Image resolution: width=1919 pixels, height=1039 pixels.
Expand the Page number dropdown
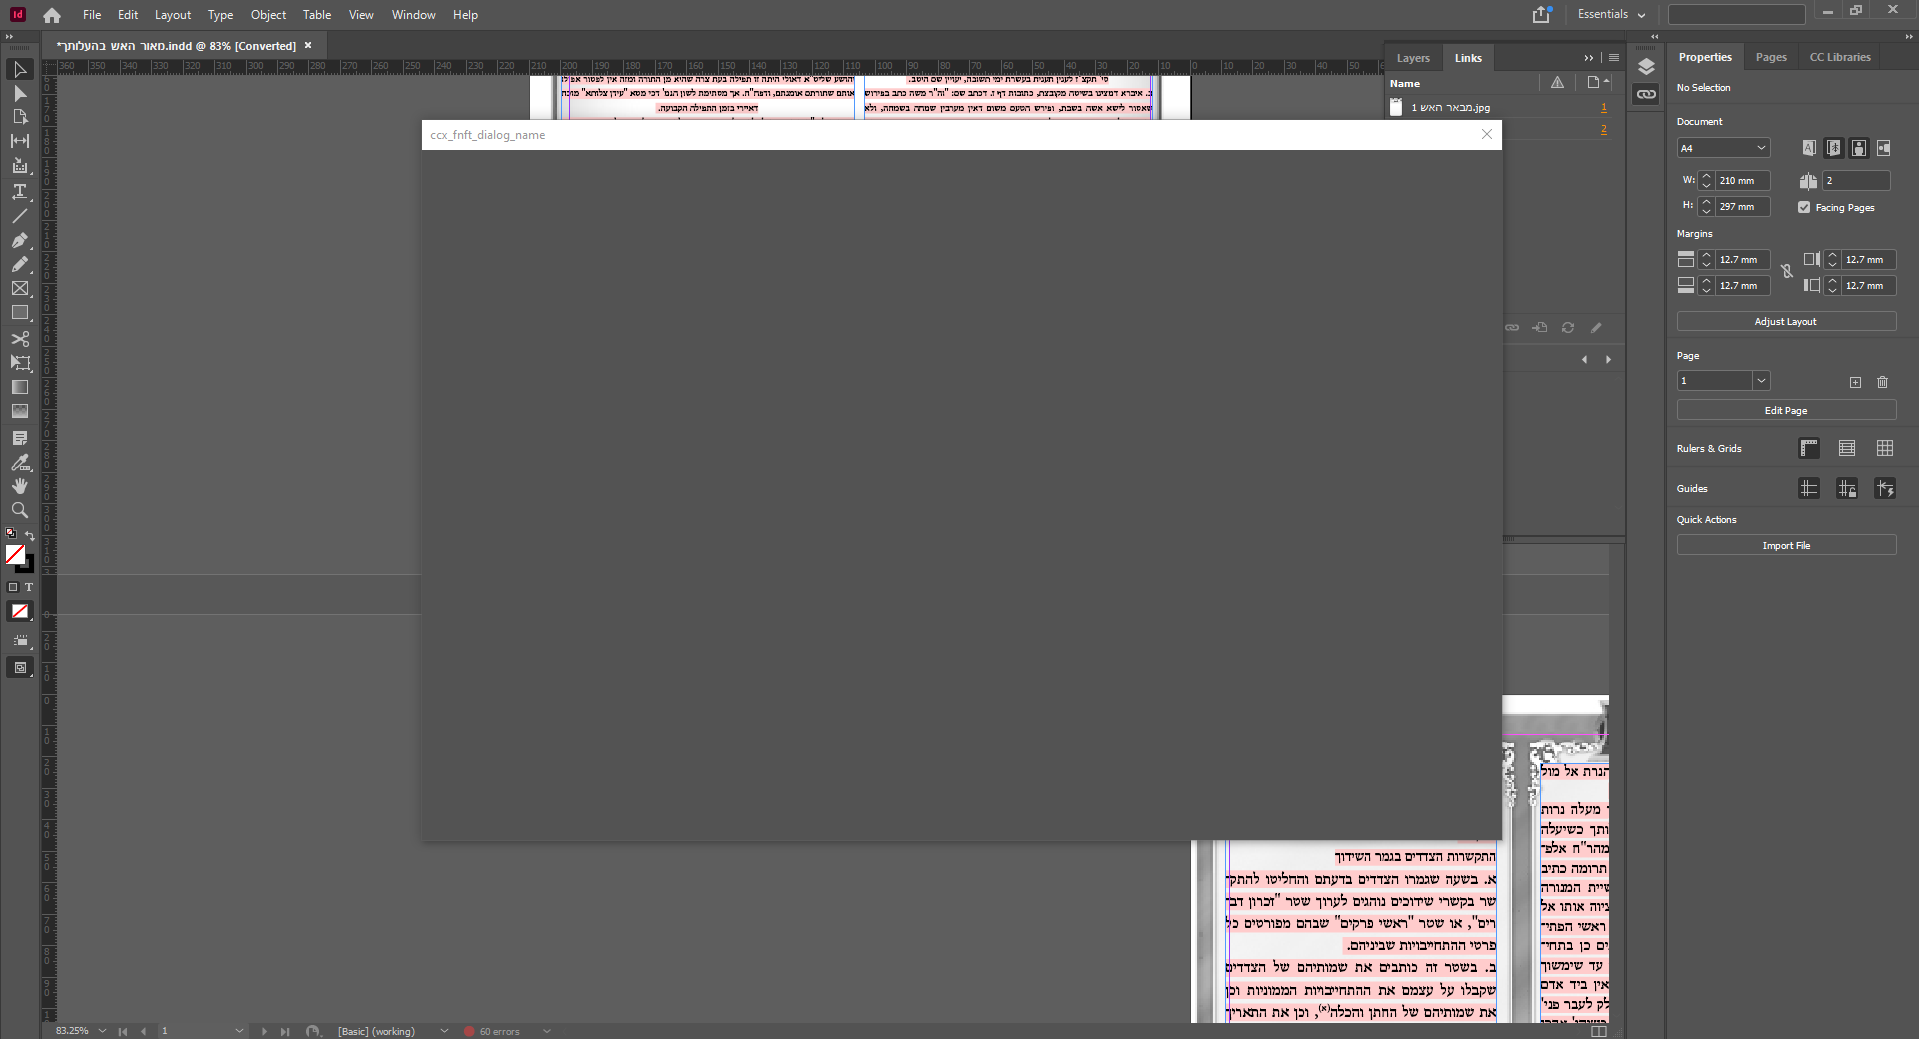[x=1761, y=381]
